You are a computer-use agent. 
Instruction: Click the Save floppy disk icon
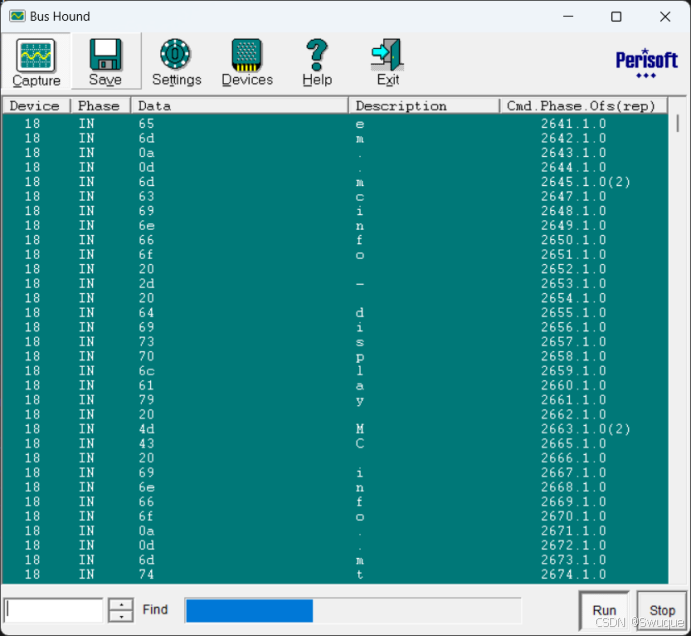pyautogui.click(x=105, y=54)
